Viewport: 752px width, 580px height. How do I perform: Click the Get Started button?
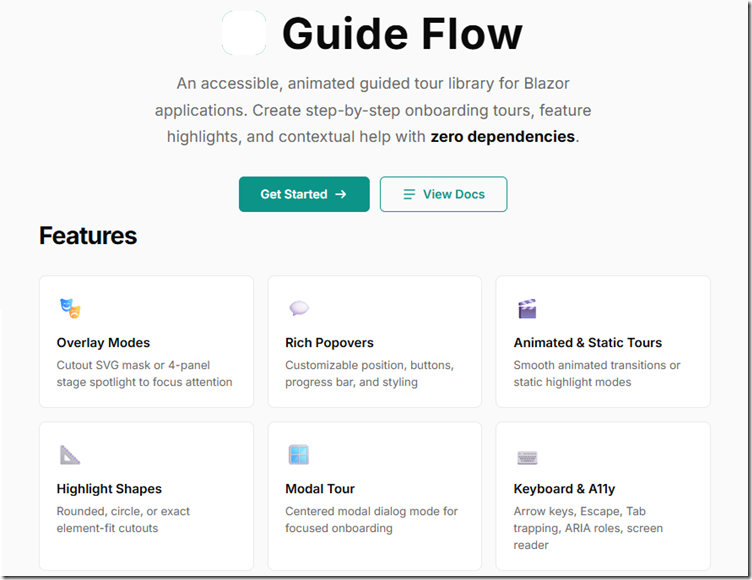coord(304,194)
